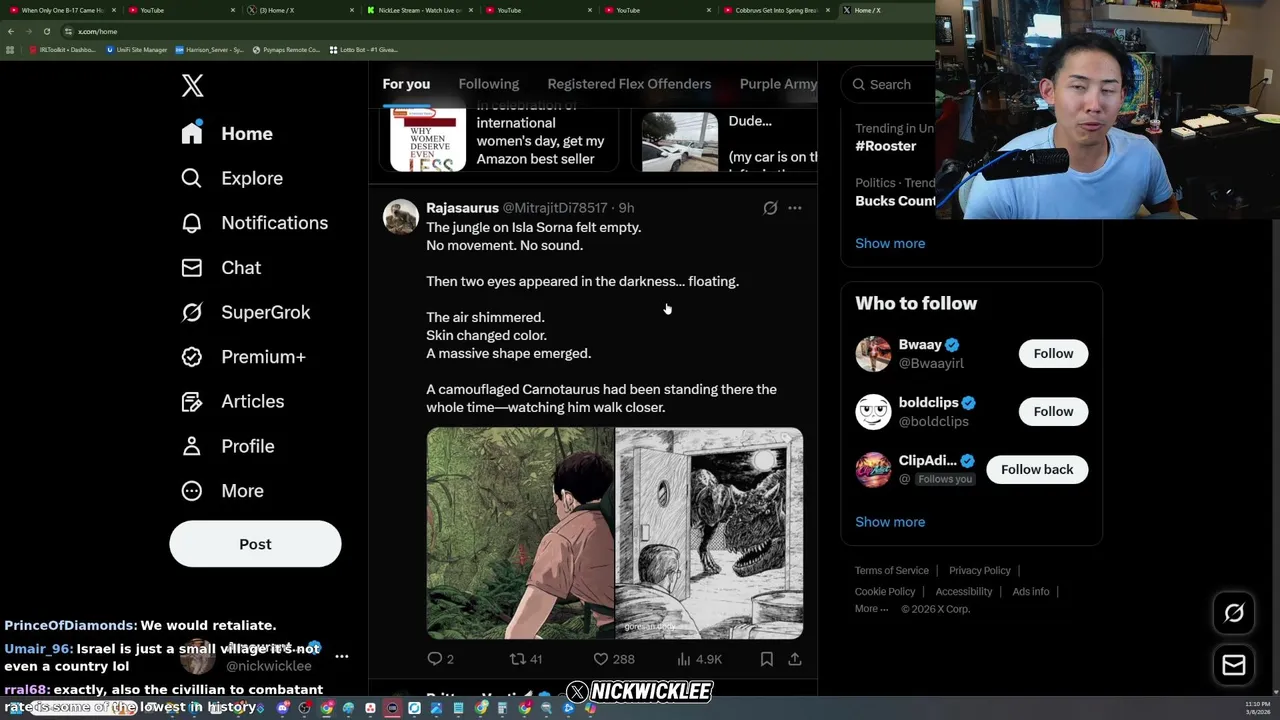Open Registered Flex Offenders feed tab
Image resolution: width=1280 pixels, height=720 pixels.
(x=629, y=84)
